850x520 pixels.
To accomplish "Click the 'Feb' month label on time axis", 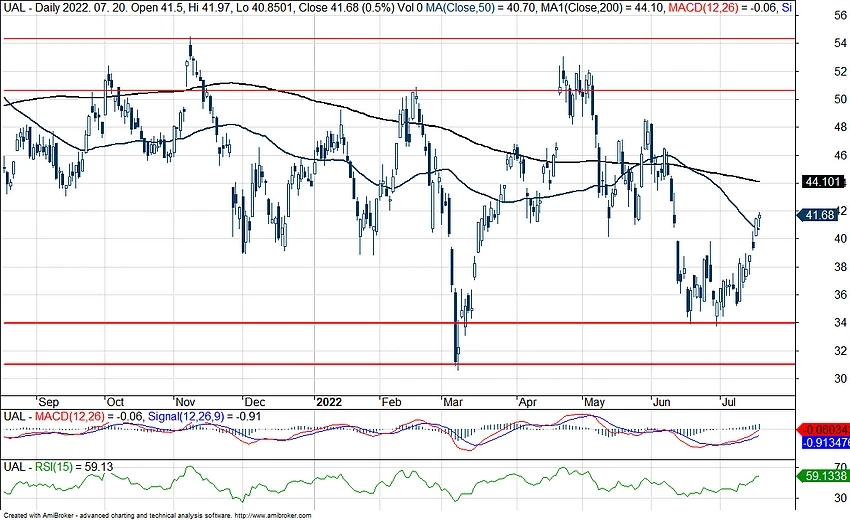I will tap(391, 402).
